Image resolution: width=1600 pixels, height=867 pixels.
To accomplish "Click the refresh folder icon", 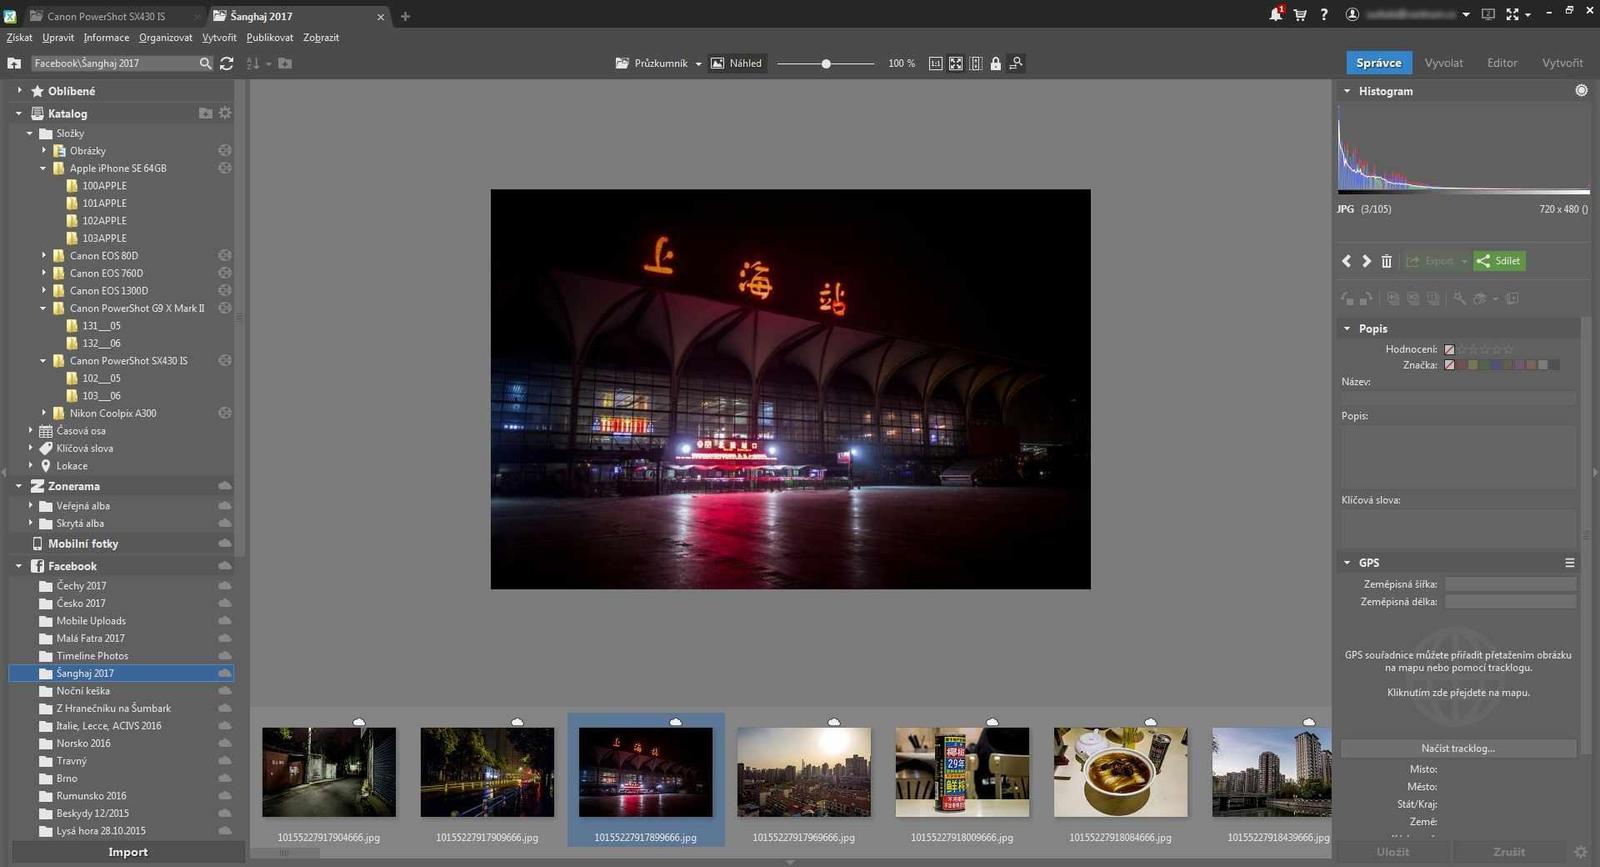I will point(227,63).
